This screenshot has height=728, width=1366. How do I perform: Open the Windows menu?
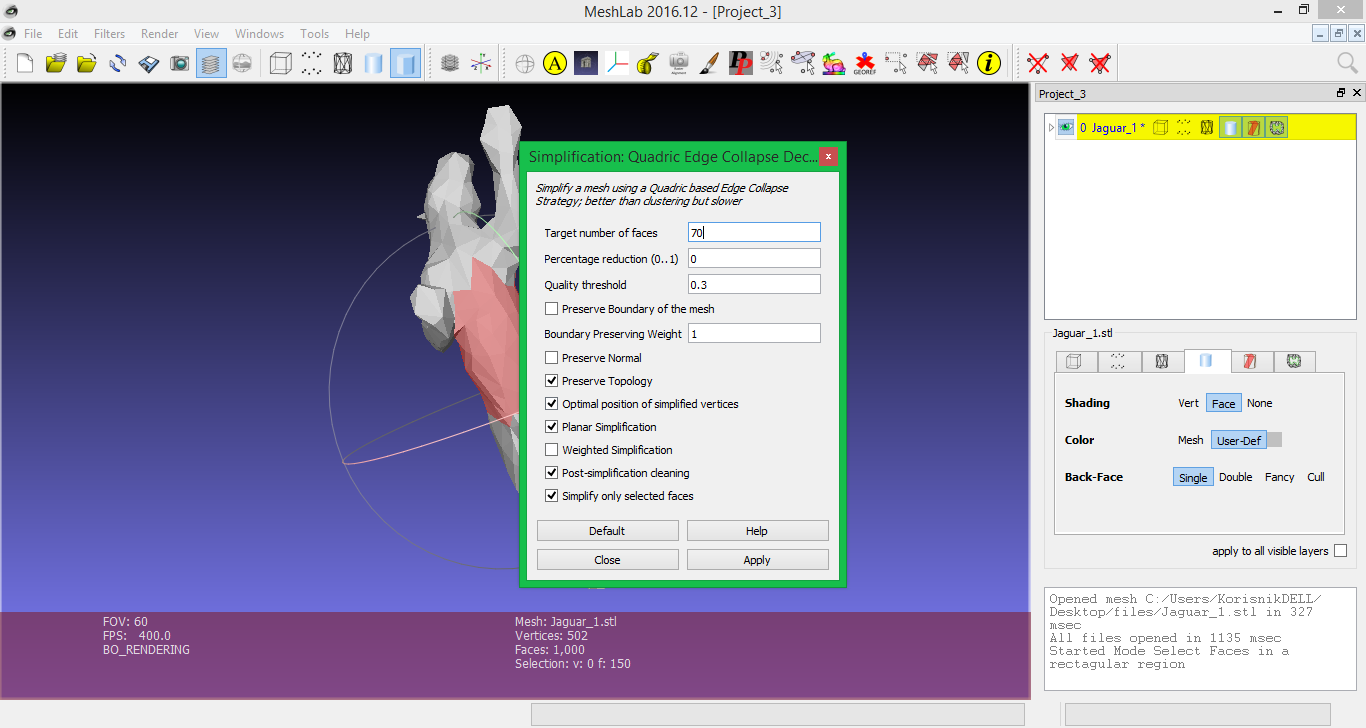(260, 34)
